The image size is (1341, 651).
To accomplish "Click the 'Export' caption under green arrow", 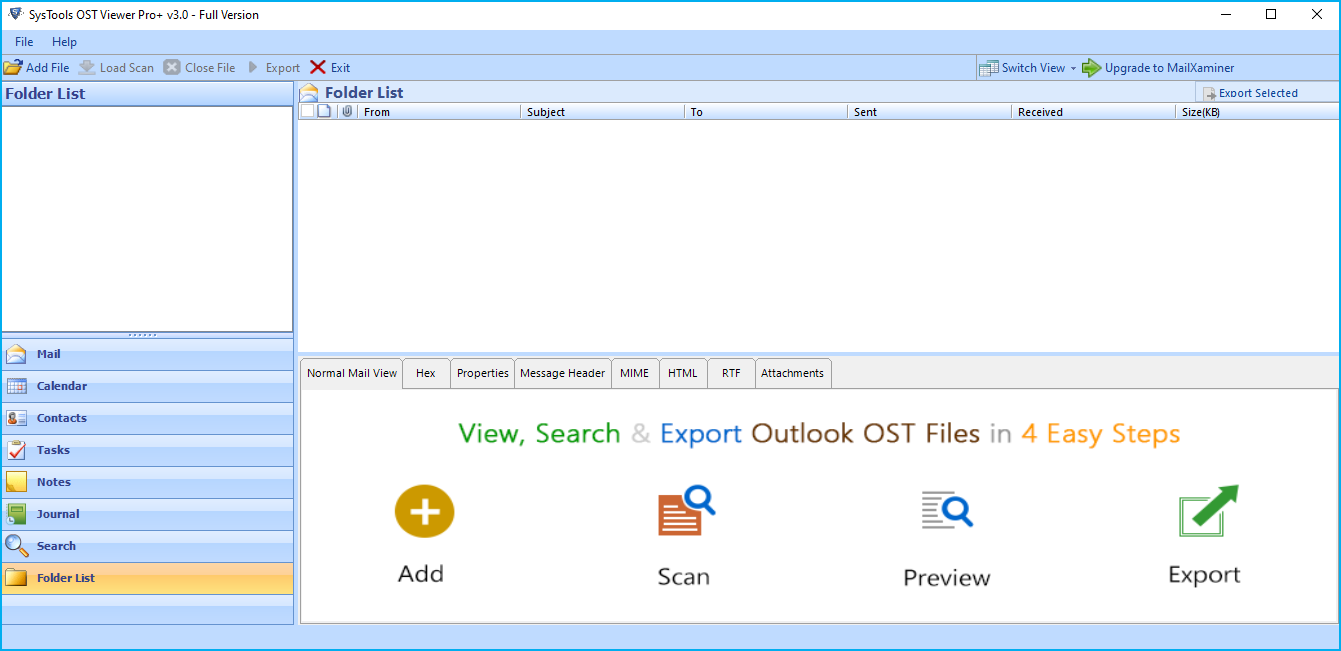I will click(x=1205, y=575).
